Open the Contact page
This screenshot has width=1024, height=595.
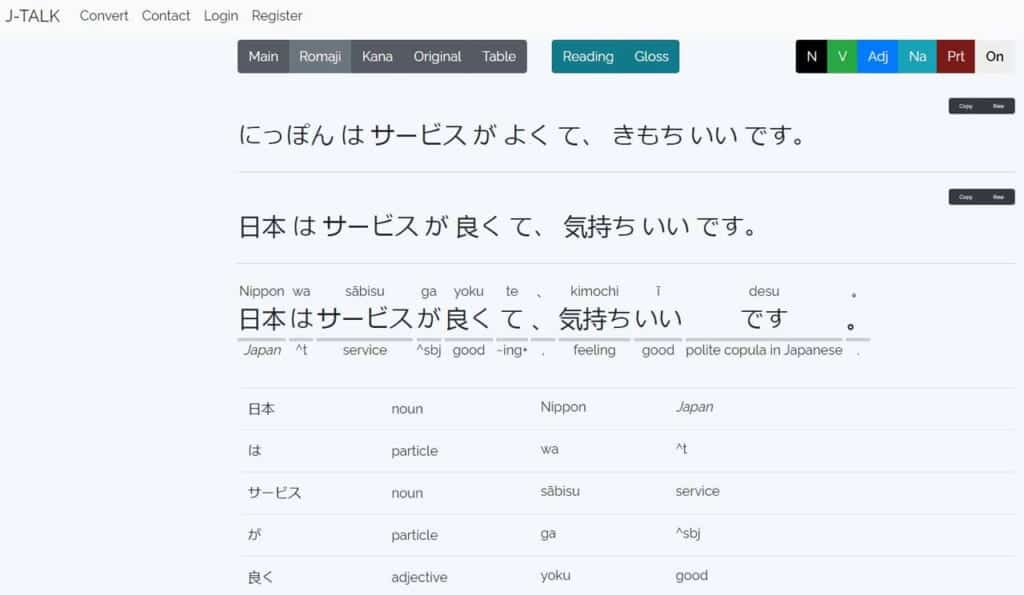(165, 15)
